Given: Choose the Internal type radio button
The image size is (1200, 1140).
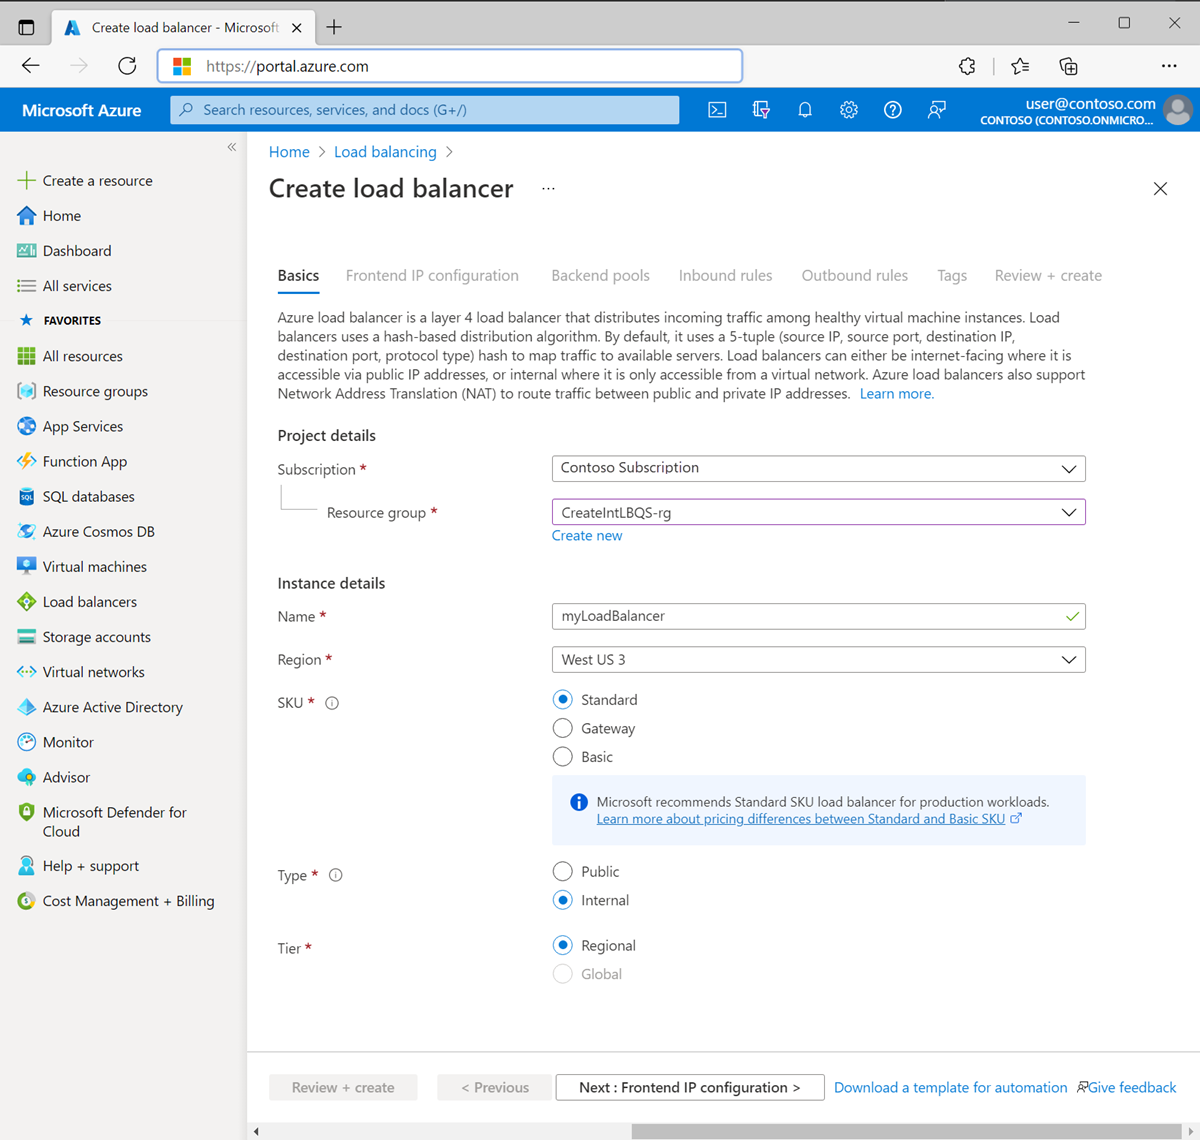Looking at the screenshot, I should pyautogui.click(x=563, y=900).
